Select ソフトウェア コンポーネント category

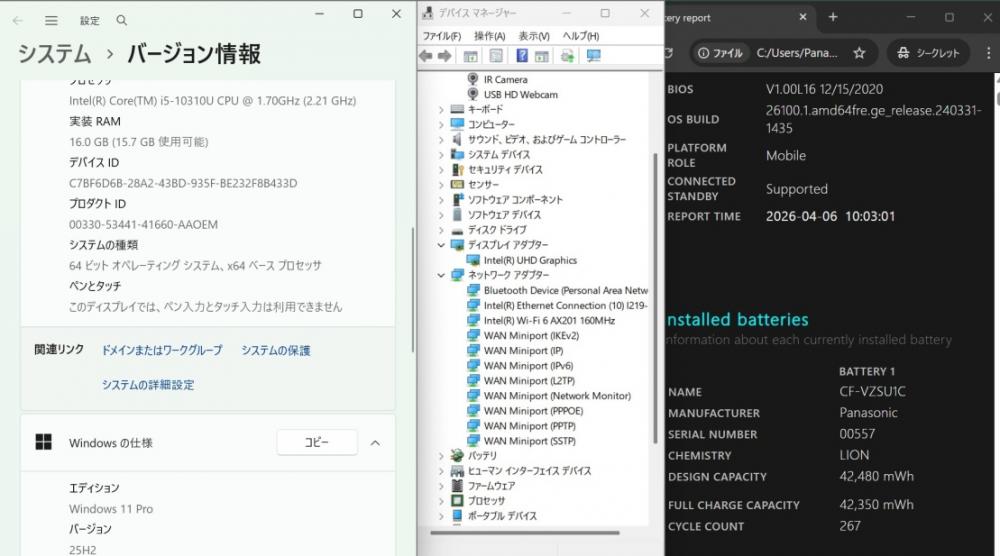point(515,200)
